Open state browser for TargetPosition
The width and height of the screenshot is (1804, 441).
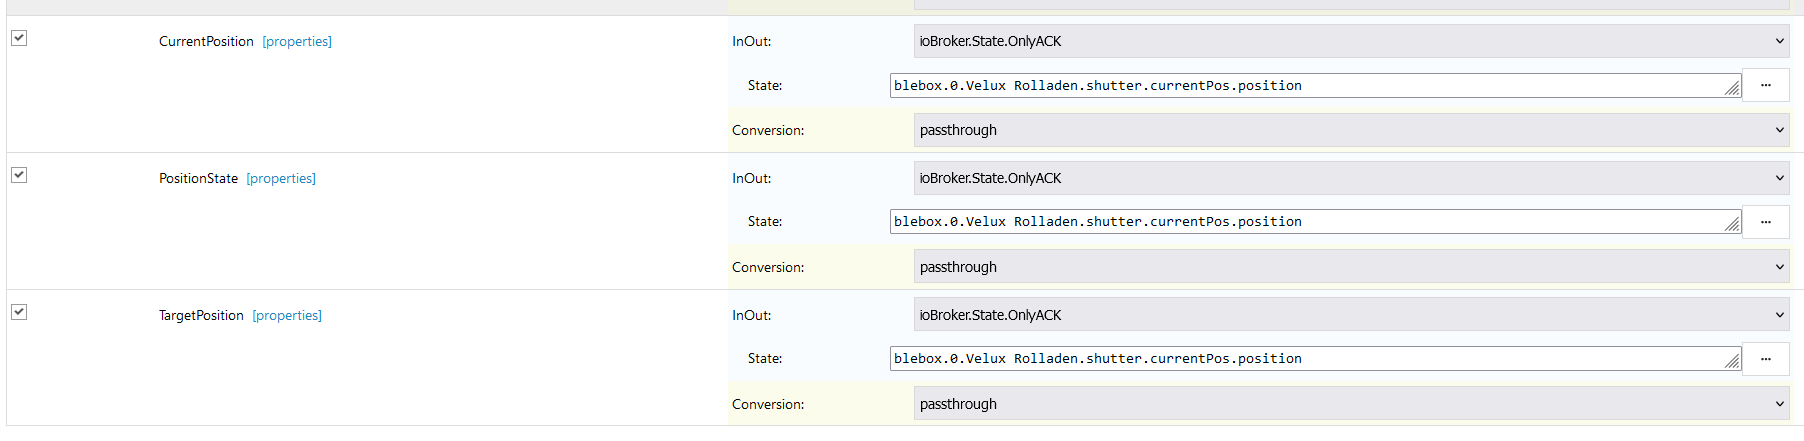1765,358
